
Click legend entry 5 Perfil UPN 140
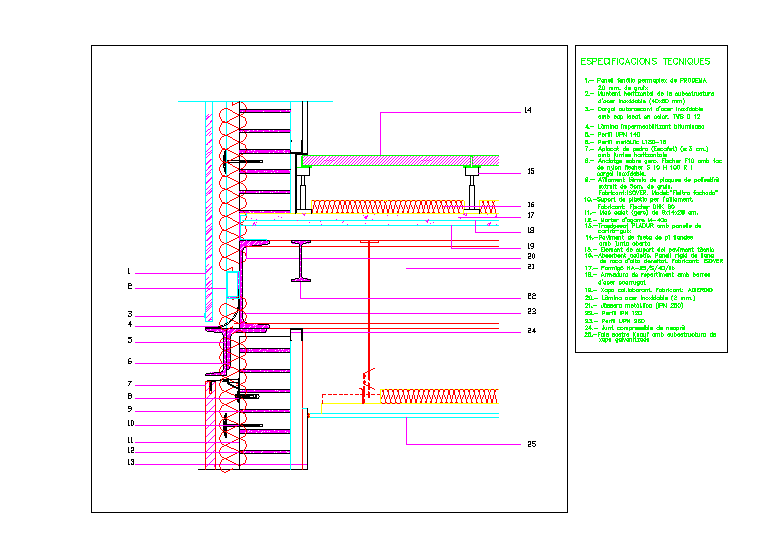pyautogui.click(x=613, y=134)
